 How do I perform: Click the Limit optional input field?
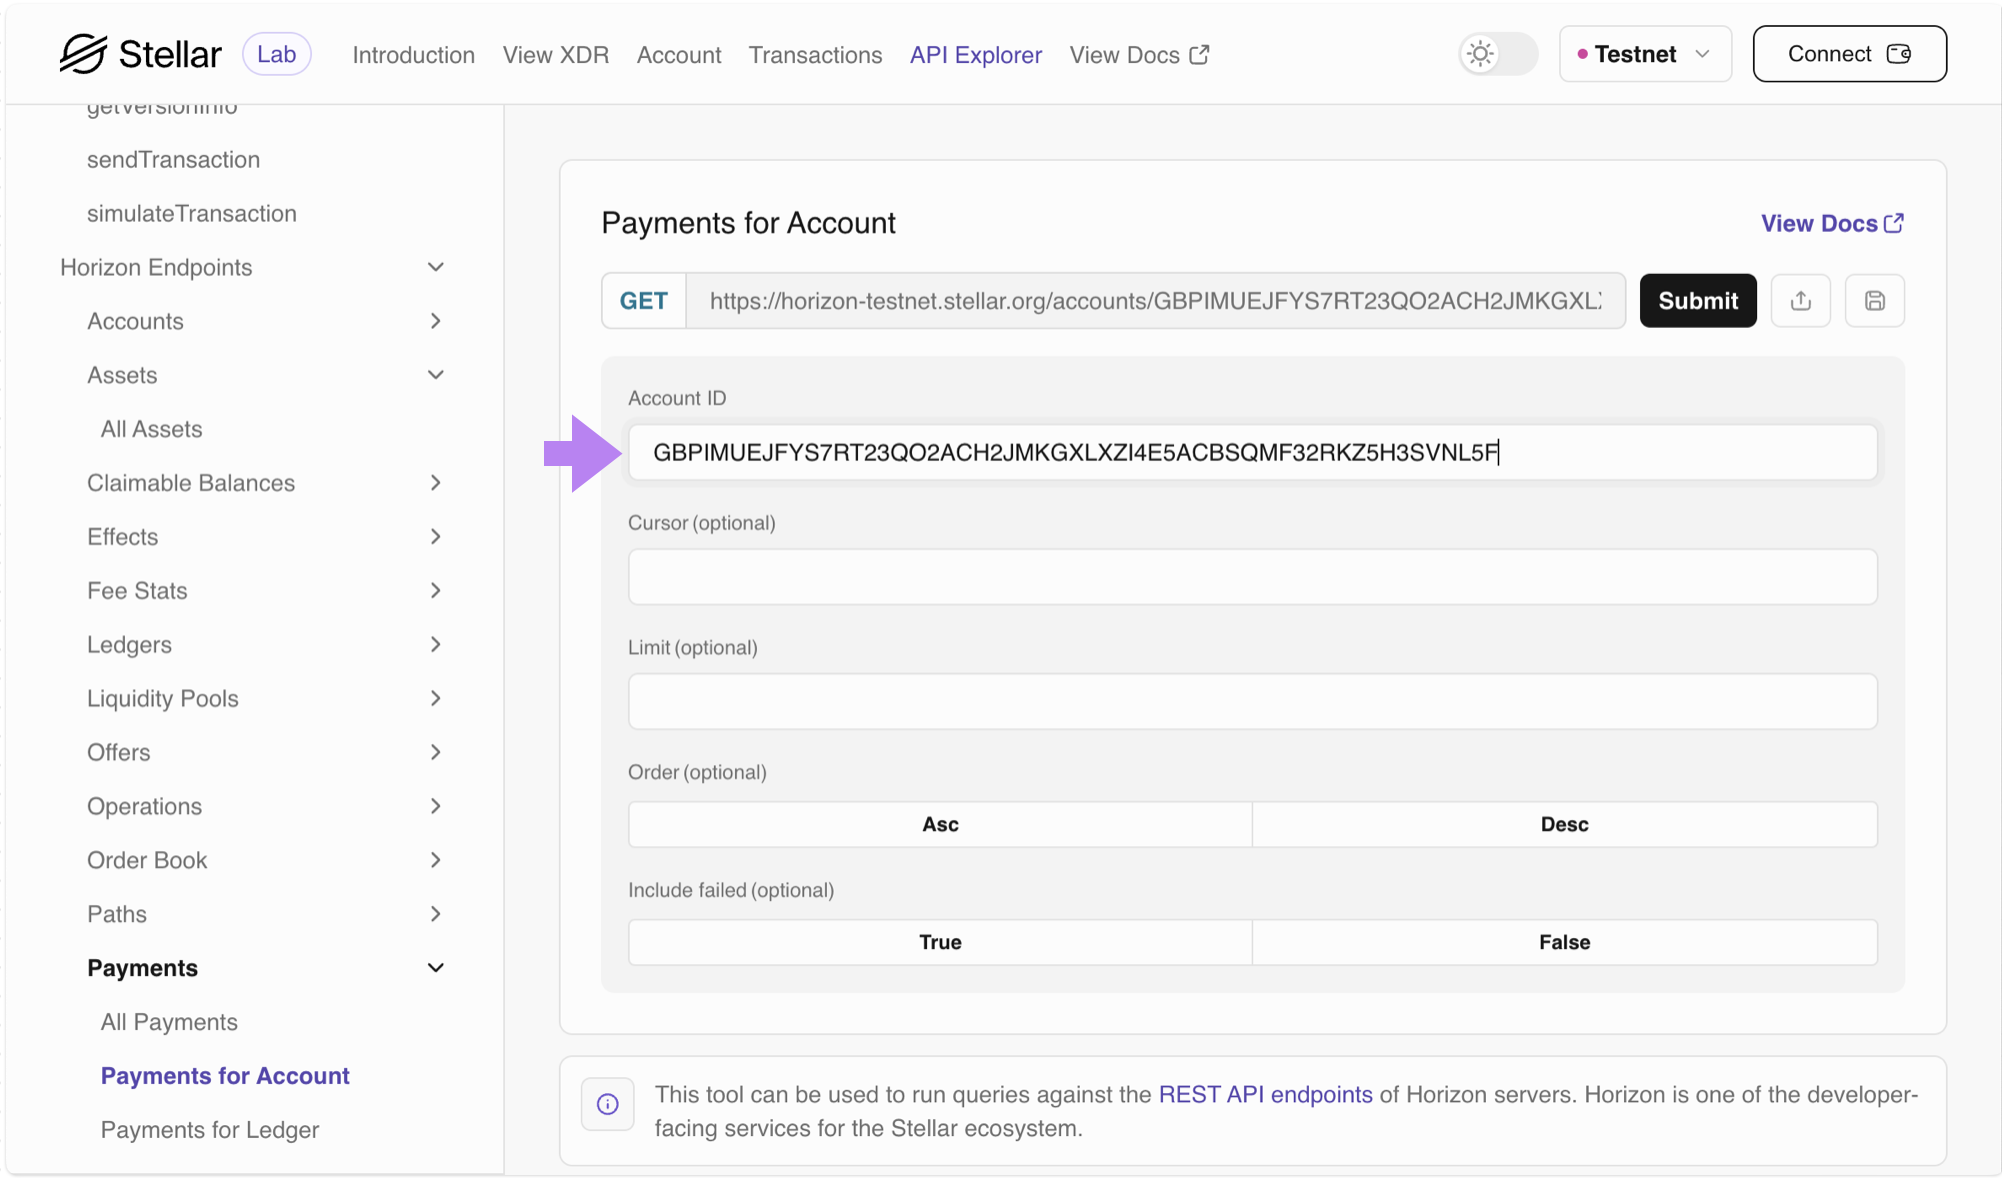1253,701
